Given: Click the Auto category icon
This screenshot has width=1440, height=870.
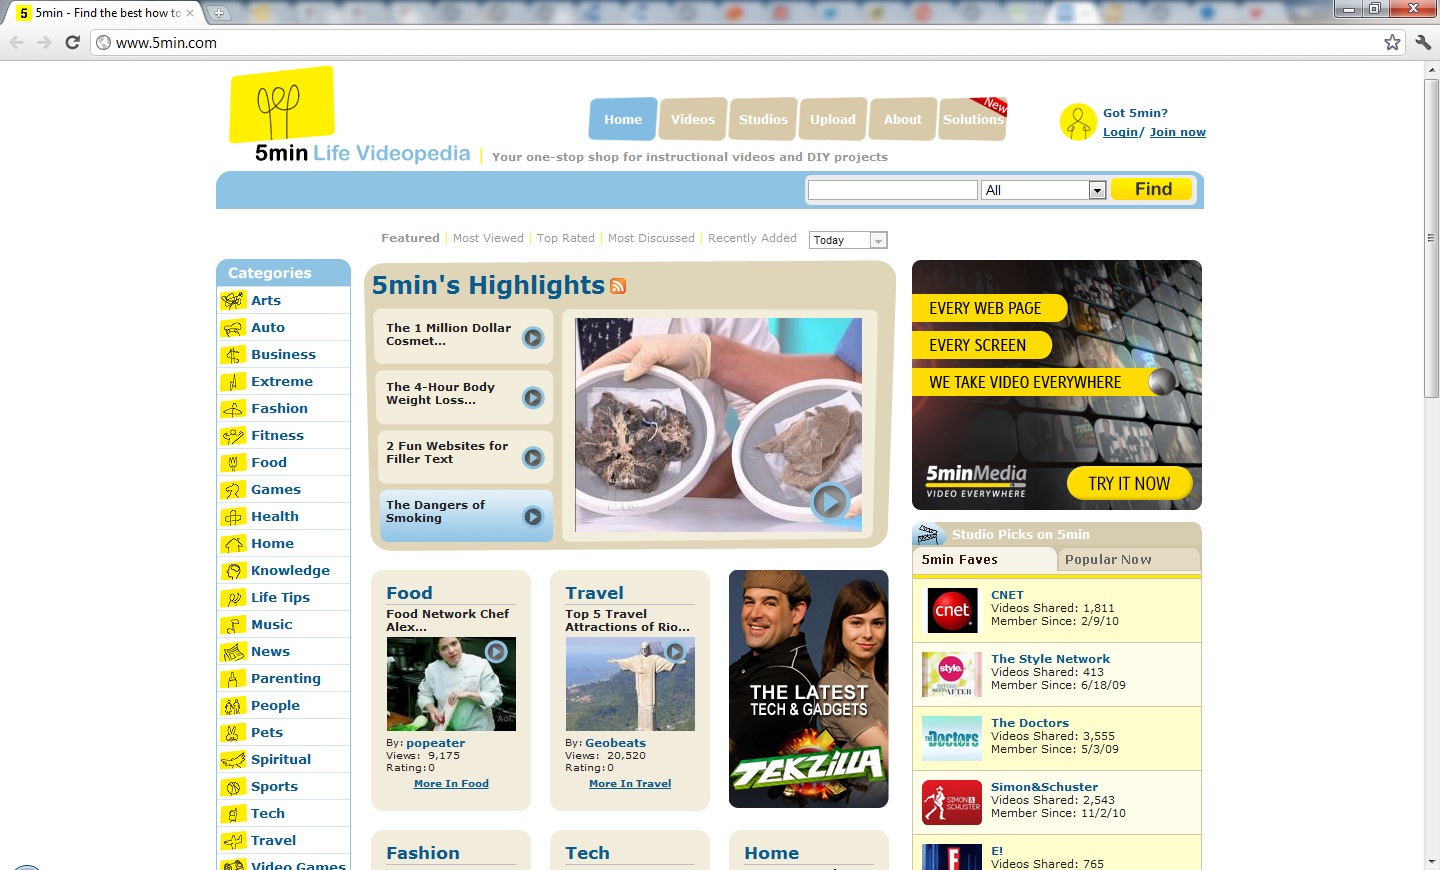Looking at the screenshot, I should [x=233, y=327].
